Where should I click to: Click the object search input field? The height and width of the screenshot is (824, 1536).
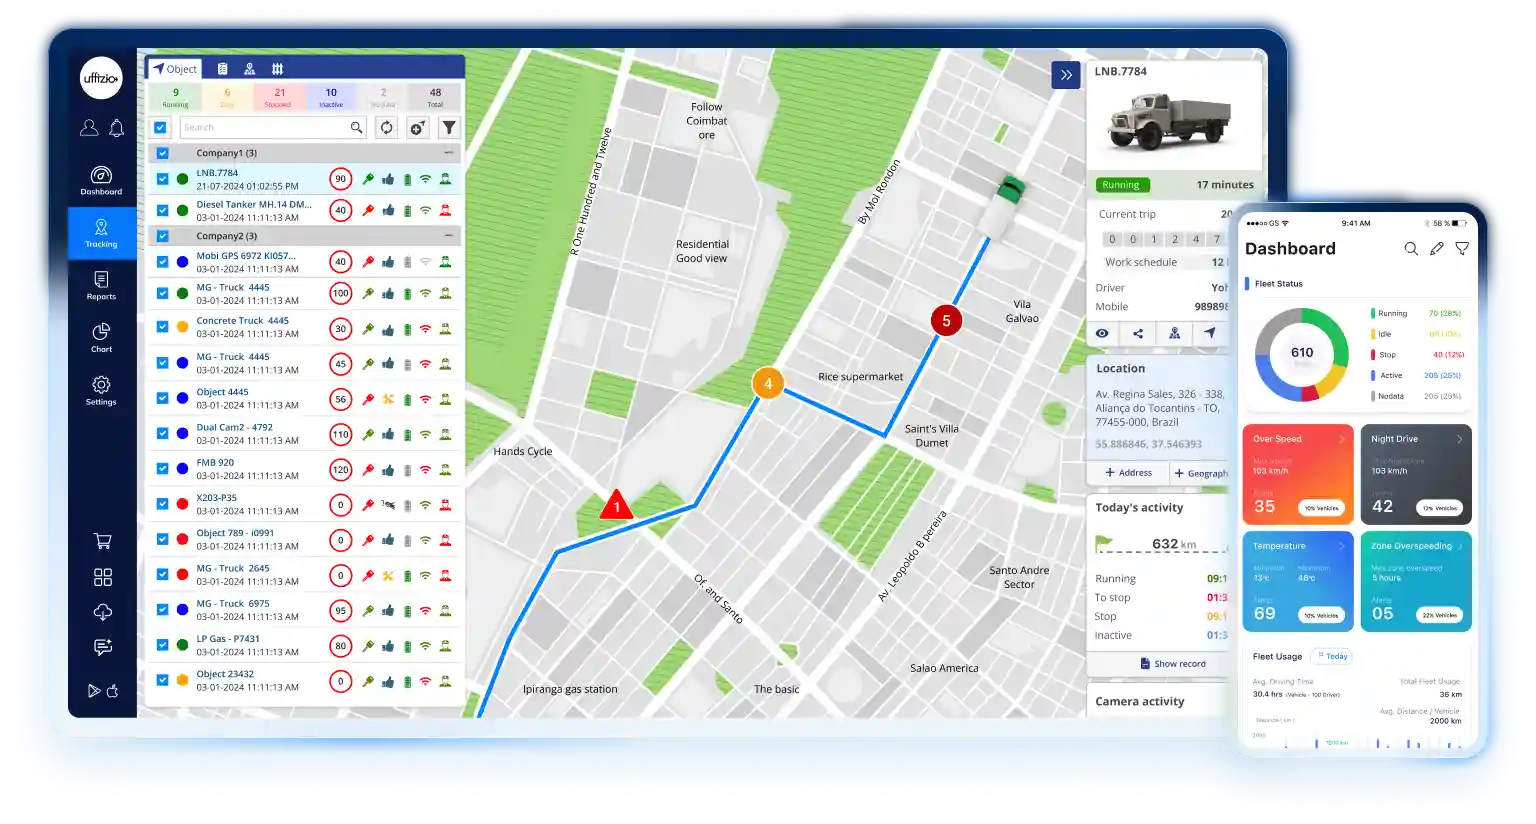click(x=265, y=127)
